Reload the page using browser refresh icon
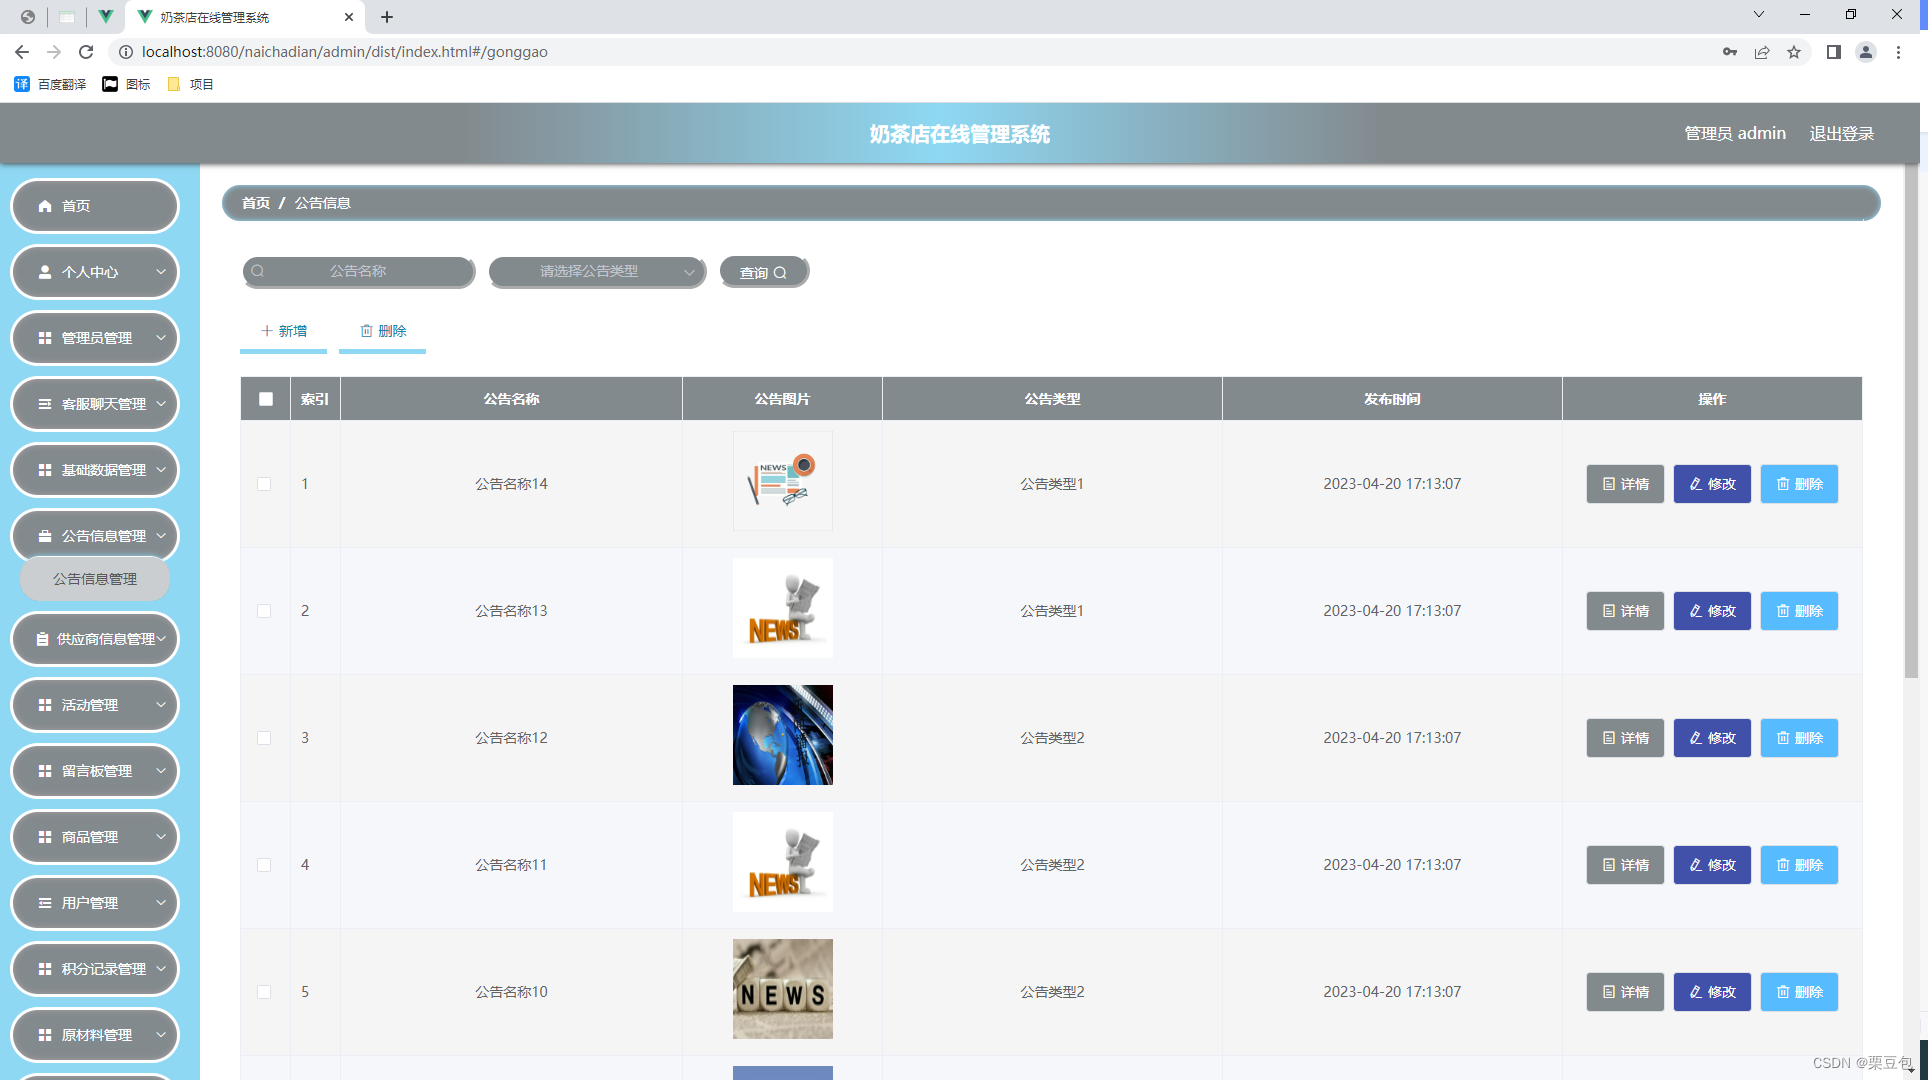The height and width of the screenshot is (1080, 1928). 86,52
